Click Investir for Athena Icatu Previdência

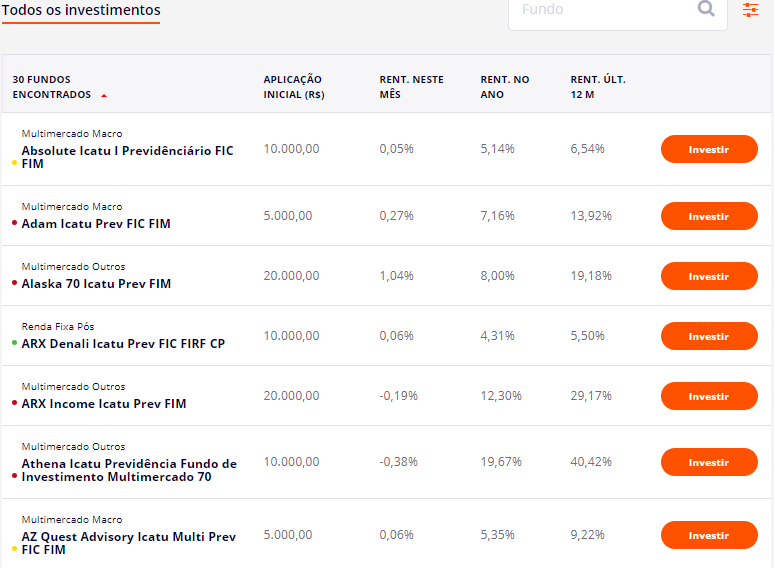point(709,462)
